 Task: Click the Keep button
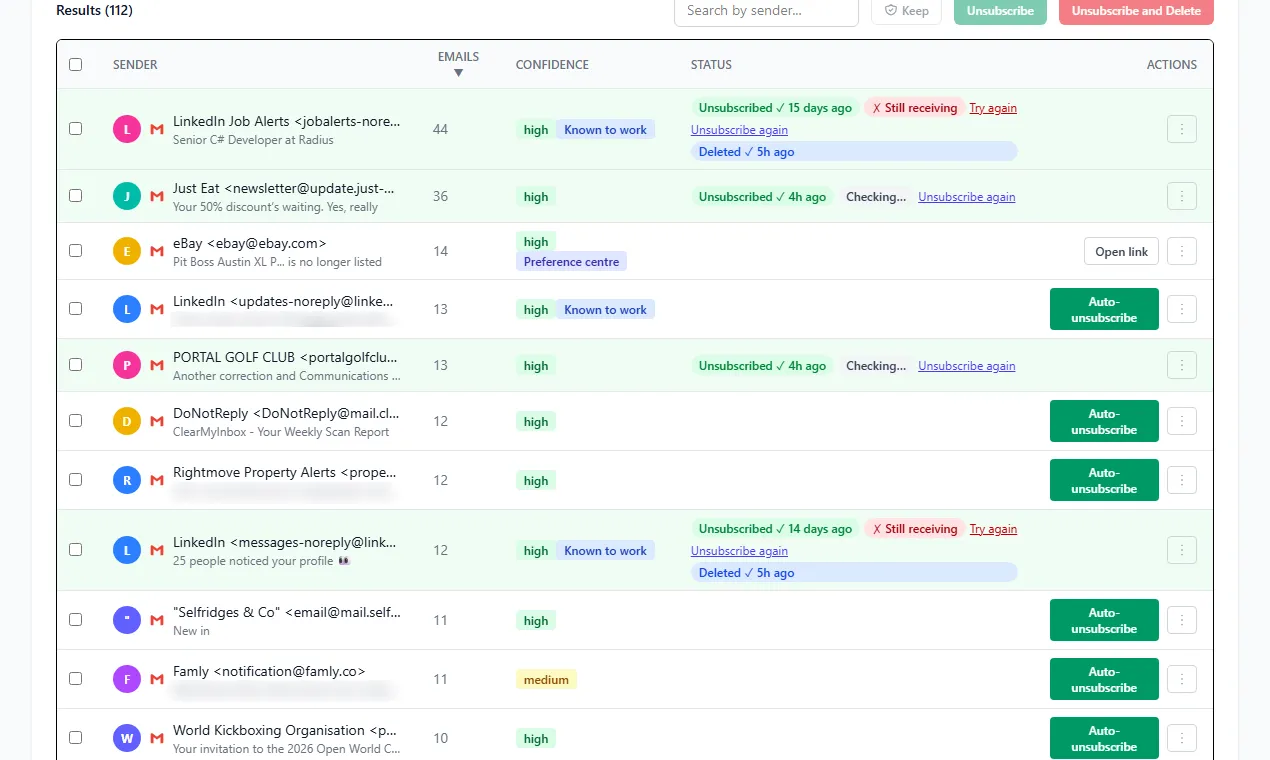pyautogui.click(x=907, y=10)
